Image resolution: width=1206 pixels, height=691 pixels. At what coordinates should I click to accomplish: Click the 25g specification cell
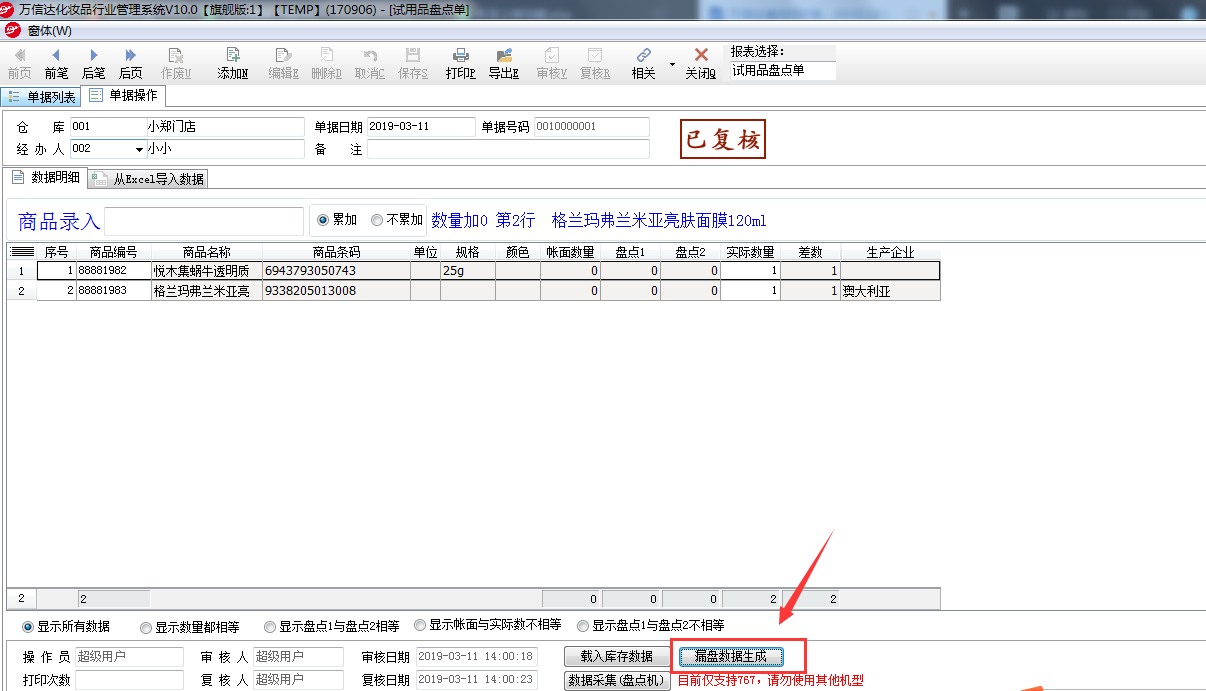(x=468, y=270)
